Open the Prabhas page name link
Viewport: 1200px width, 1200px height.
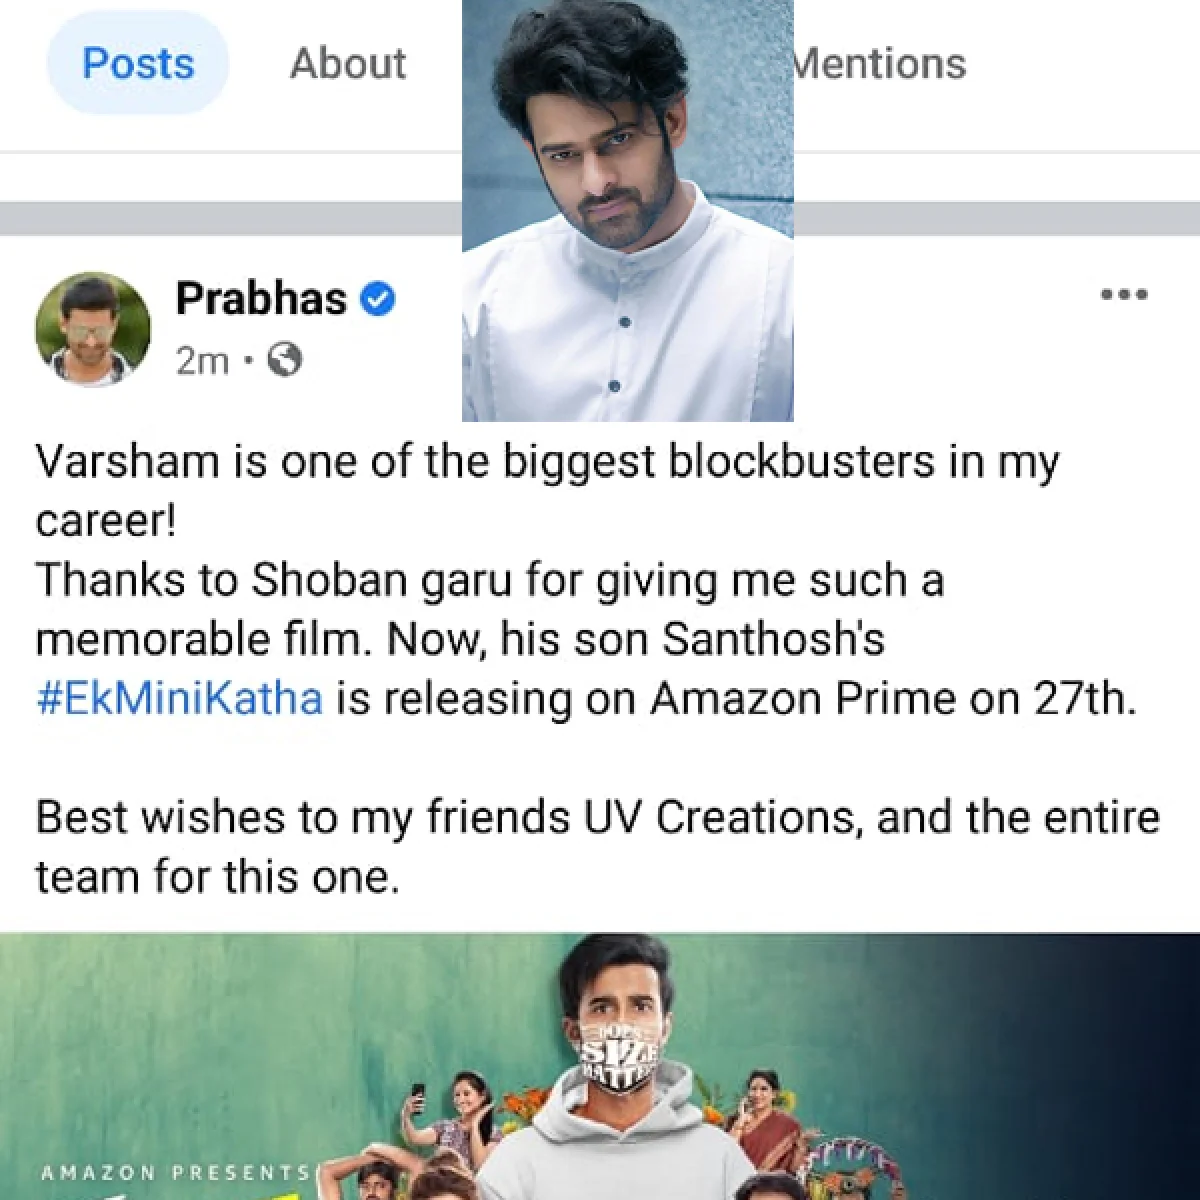[x=261, y=298]
